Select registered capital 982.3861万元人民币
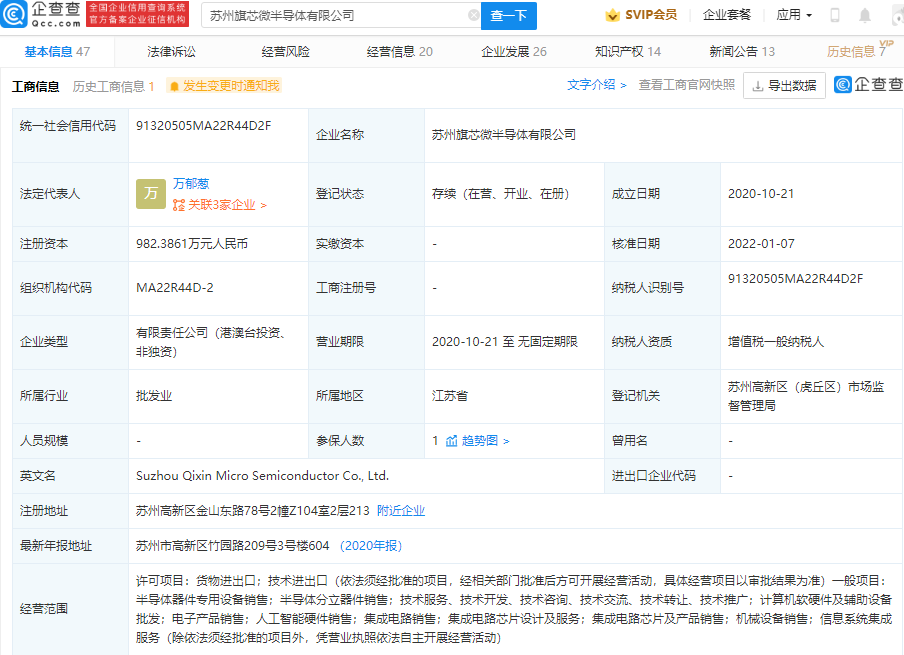 pyautogui.click(x=192, y=244)
